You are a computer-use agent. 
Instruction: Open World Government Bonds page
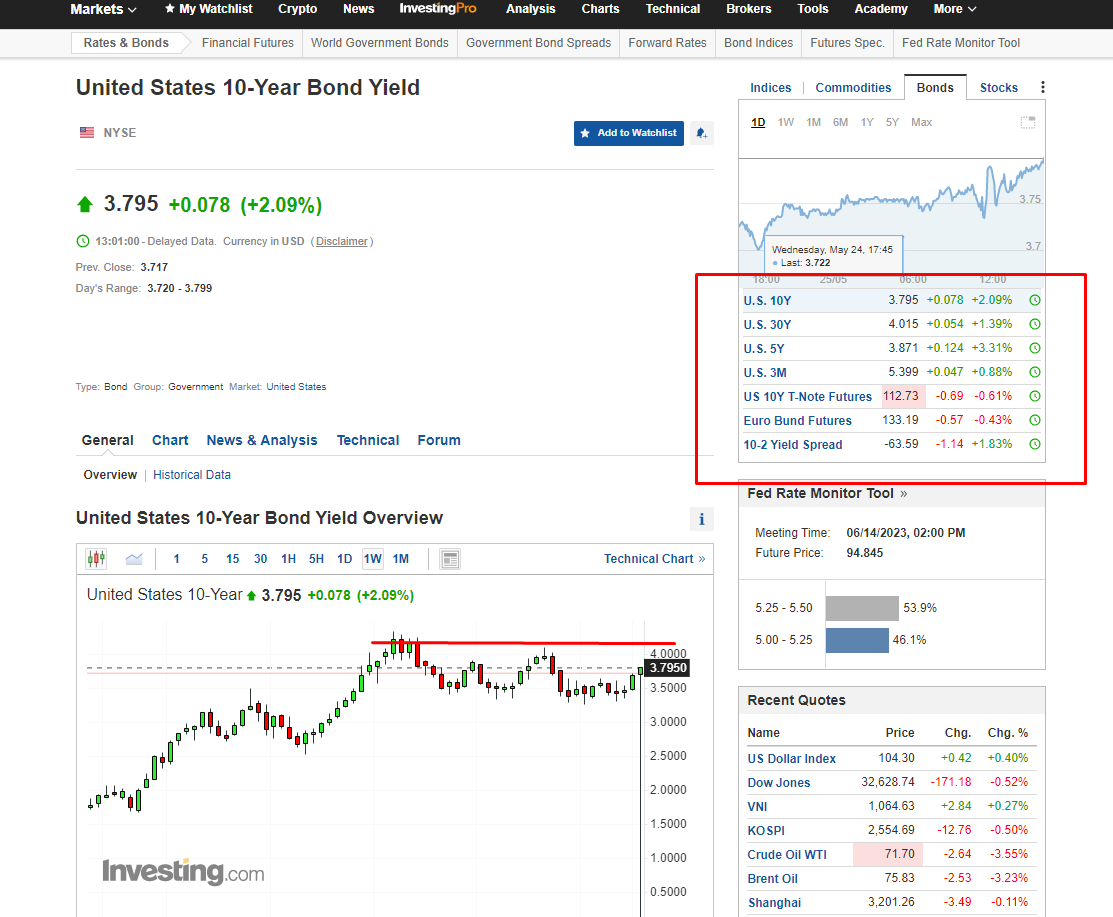click(380, 43)
